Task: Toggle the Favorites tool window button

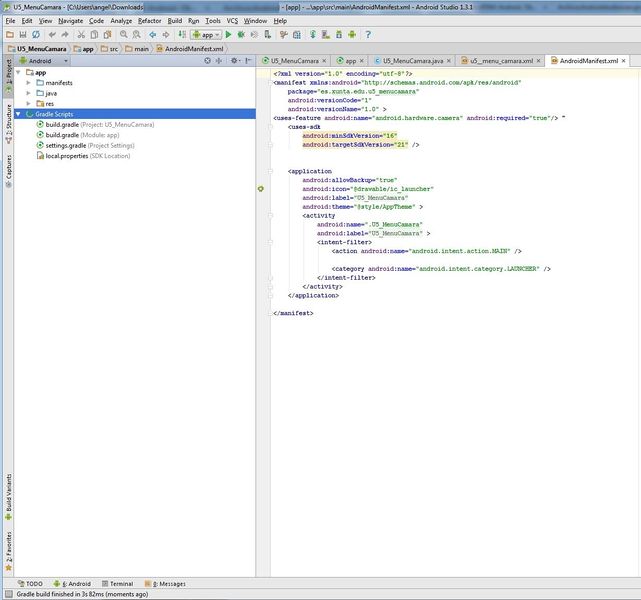Action: (x=8, y=551)
